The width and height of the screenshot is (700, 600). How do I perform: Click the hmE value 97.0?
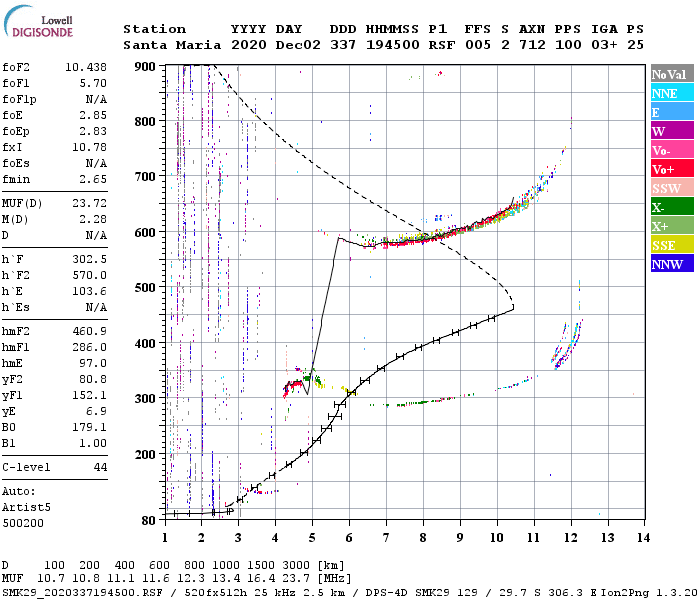click(93, 363)
